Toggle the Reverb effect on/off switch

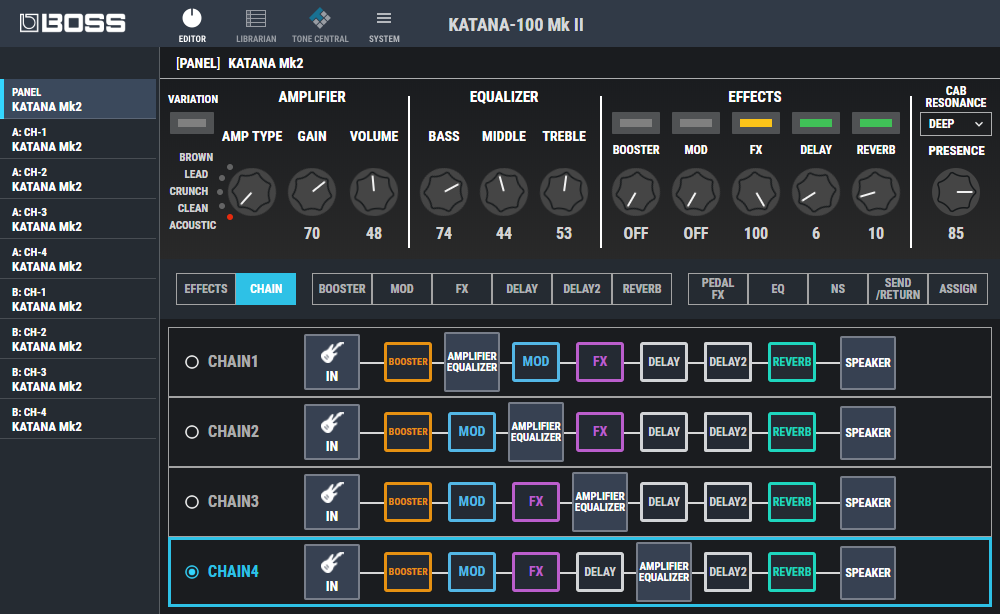click(x=876, y=123)
